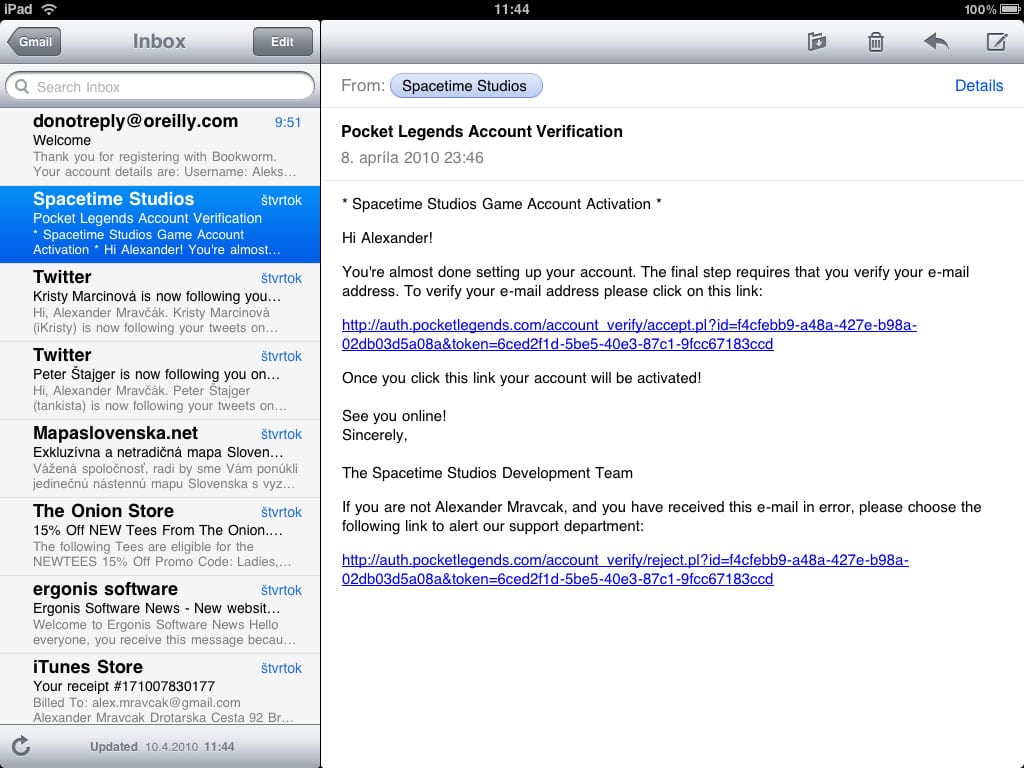Tap the 11:44 clock in the status bar
Image resolution: width=1024 pixels, height=768 pixels.
coord(511,9)
